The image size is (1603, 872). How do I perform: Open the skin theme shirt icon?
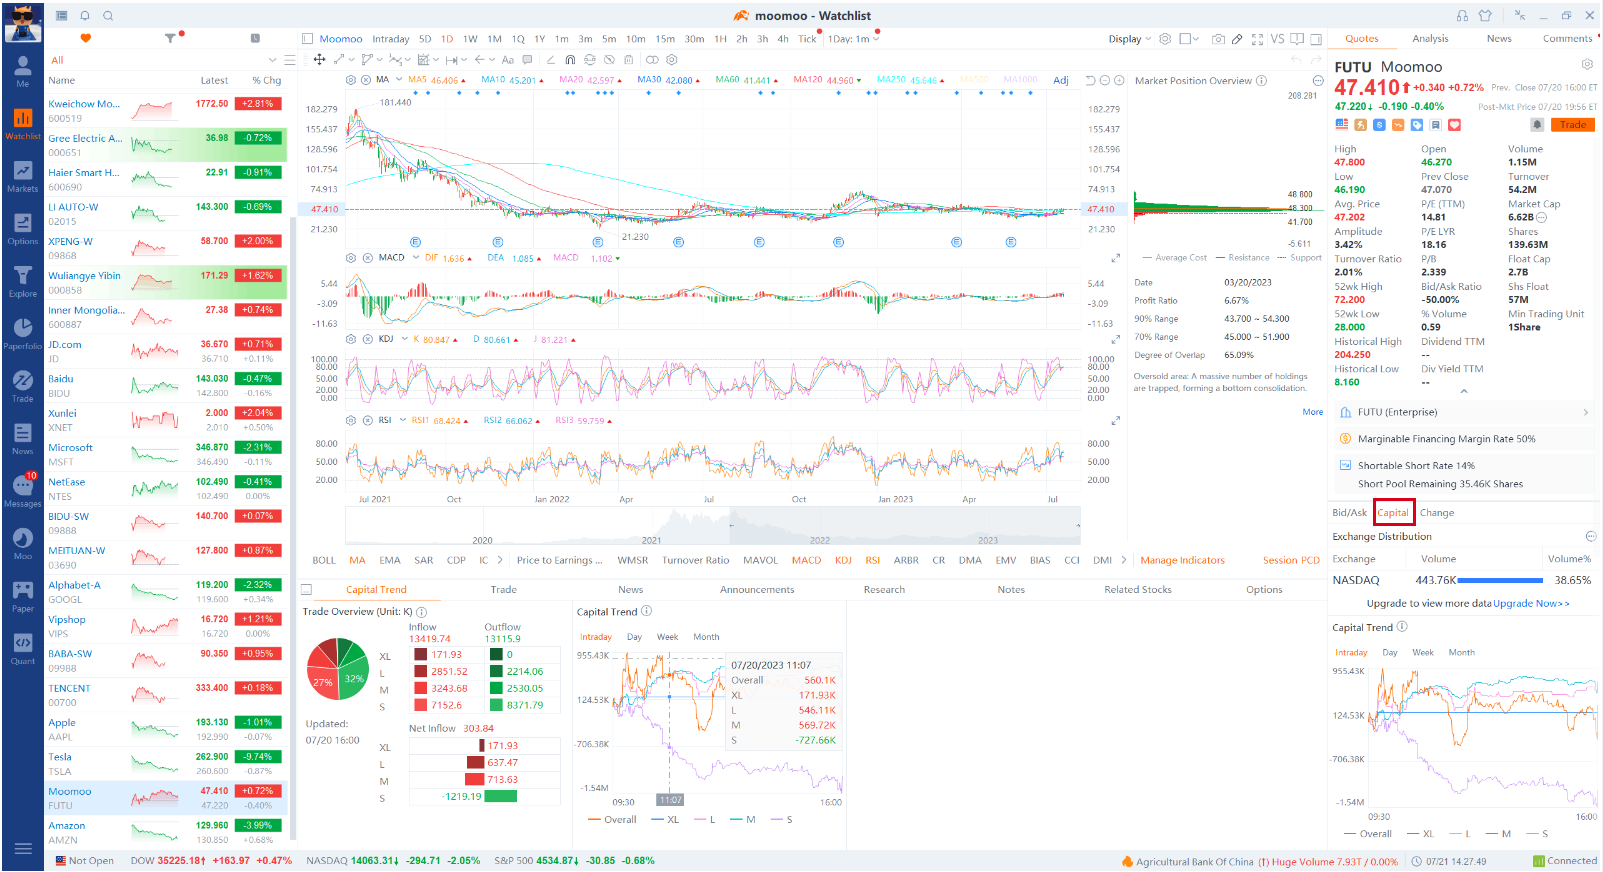[1485, 16]
